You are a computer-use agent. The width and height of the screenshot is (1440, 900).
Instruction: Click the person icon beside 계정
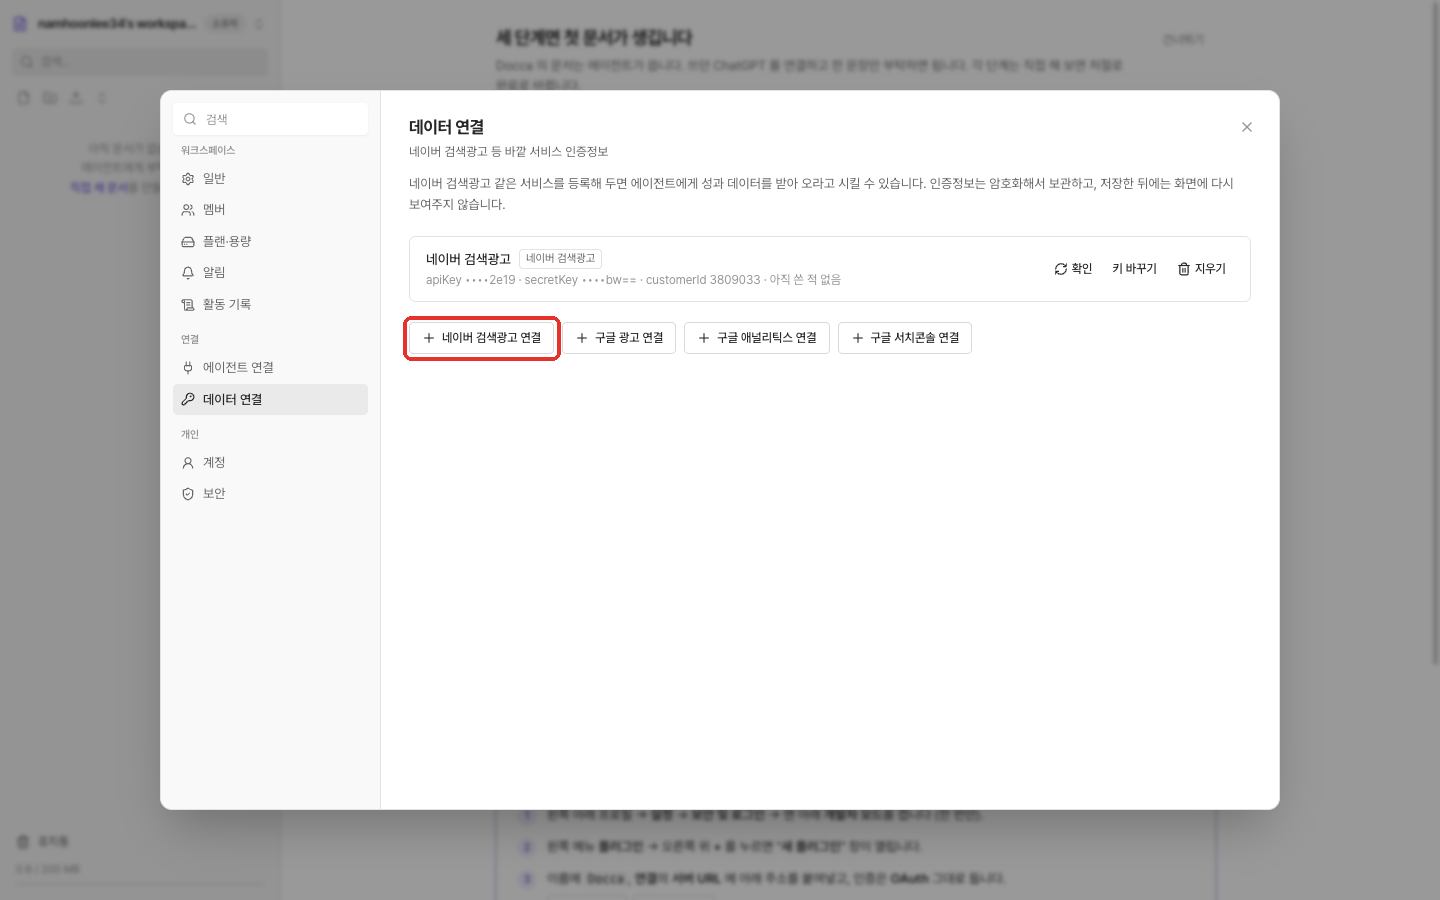click(188, 463)
